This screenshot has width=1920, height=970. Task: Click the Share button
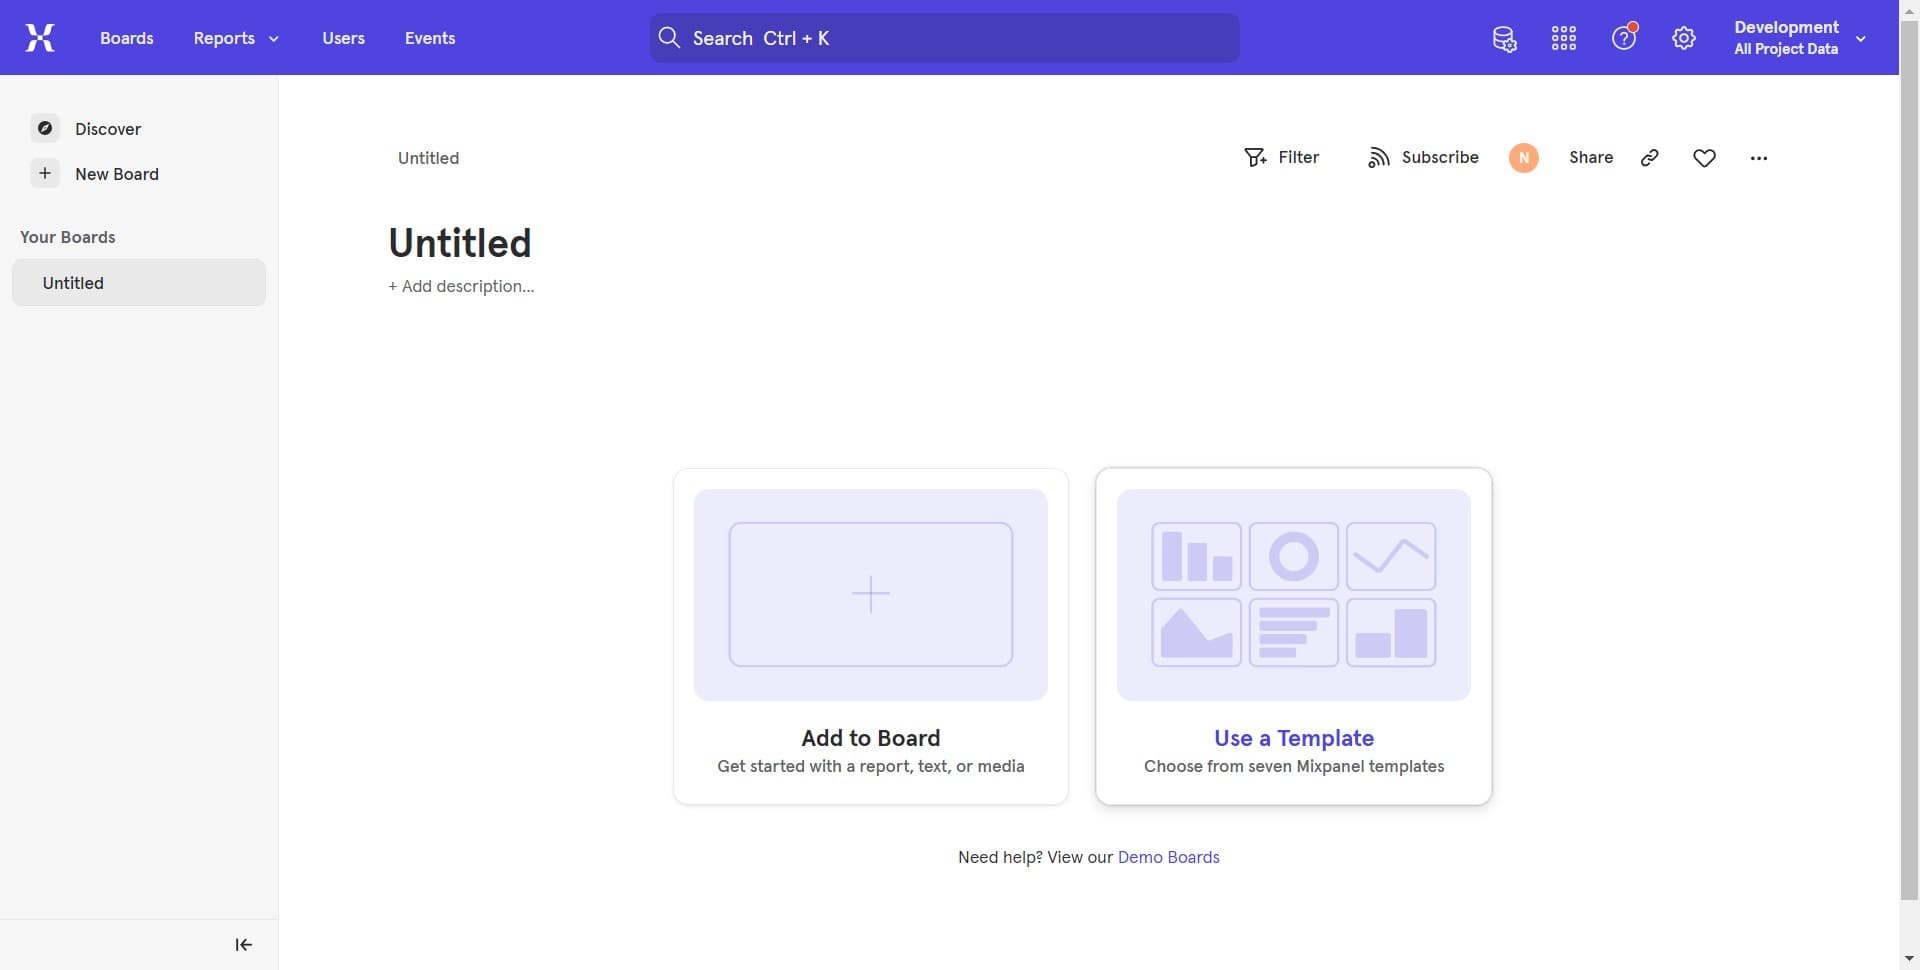click(x=1591, y=158)
